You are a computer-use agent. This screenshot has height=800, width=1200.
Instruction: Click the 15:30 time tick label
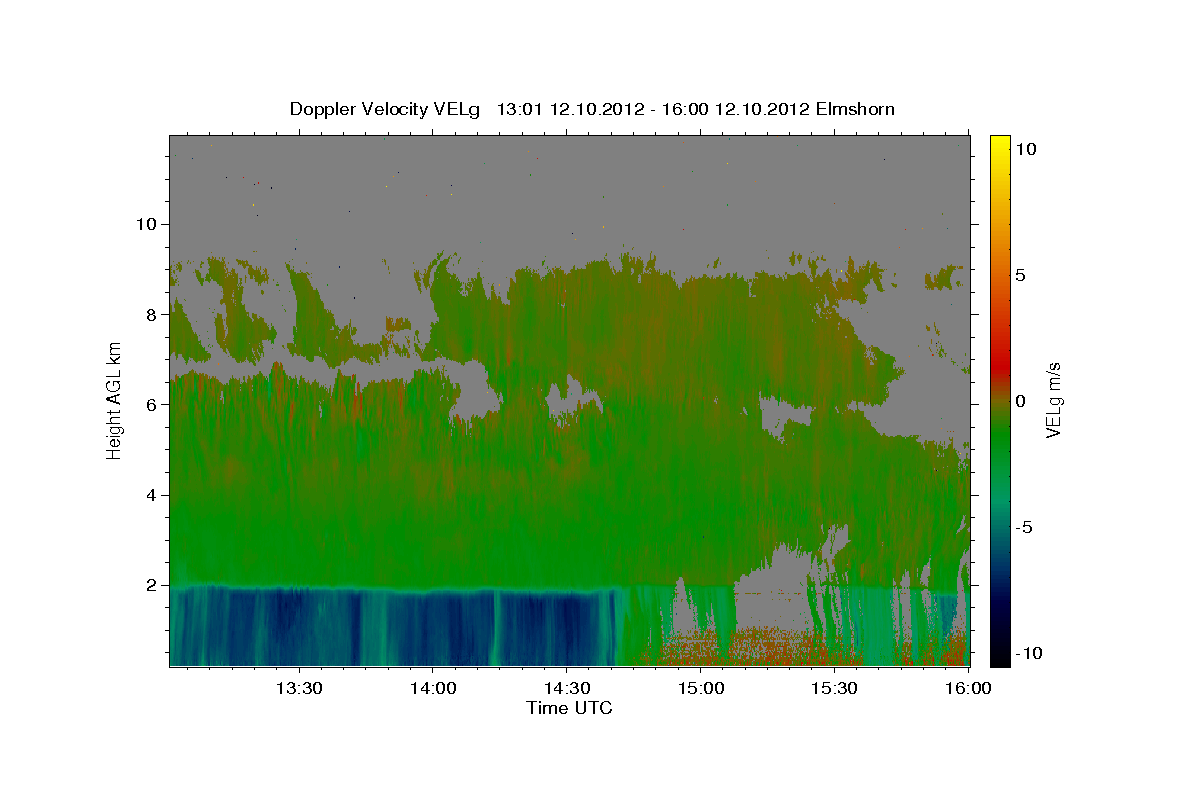click(x=835, y=689)
